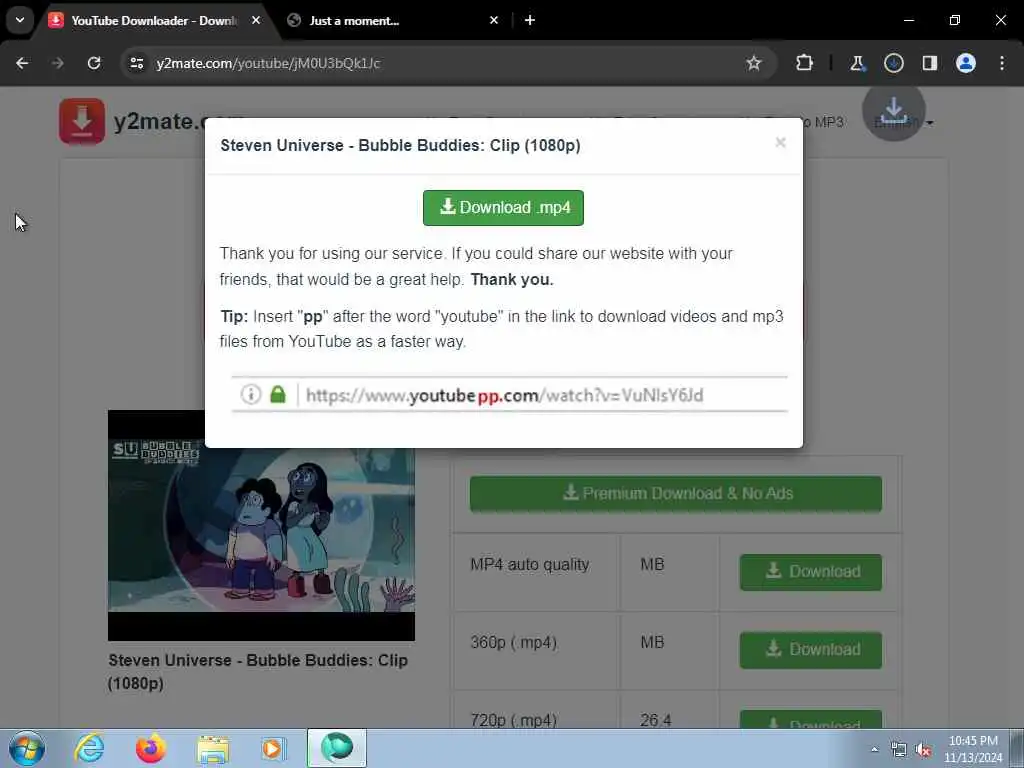Open the language dropdown in page header
Viewport: 1024px width, 768px height.
point(905,122)
